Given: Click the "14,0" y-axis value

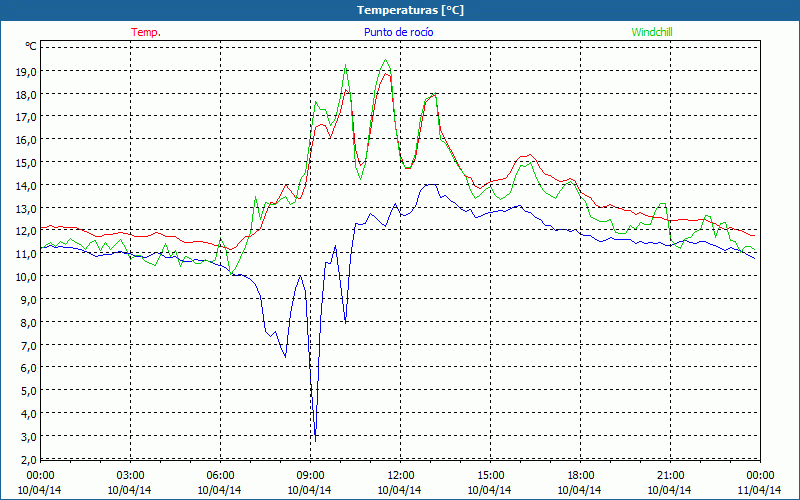Looking at the screenshot, I should [x=26, y=185].
